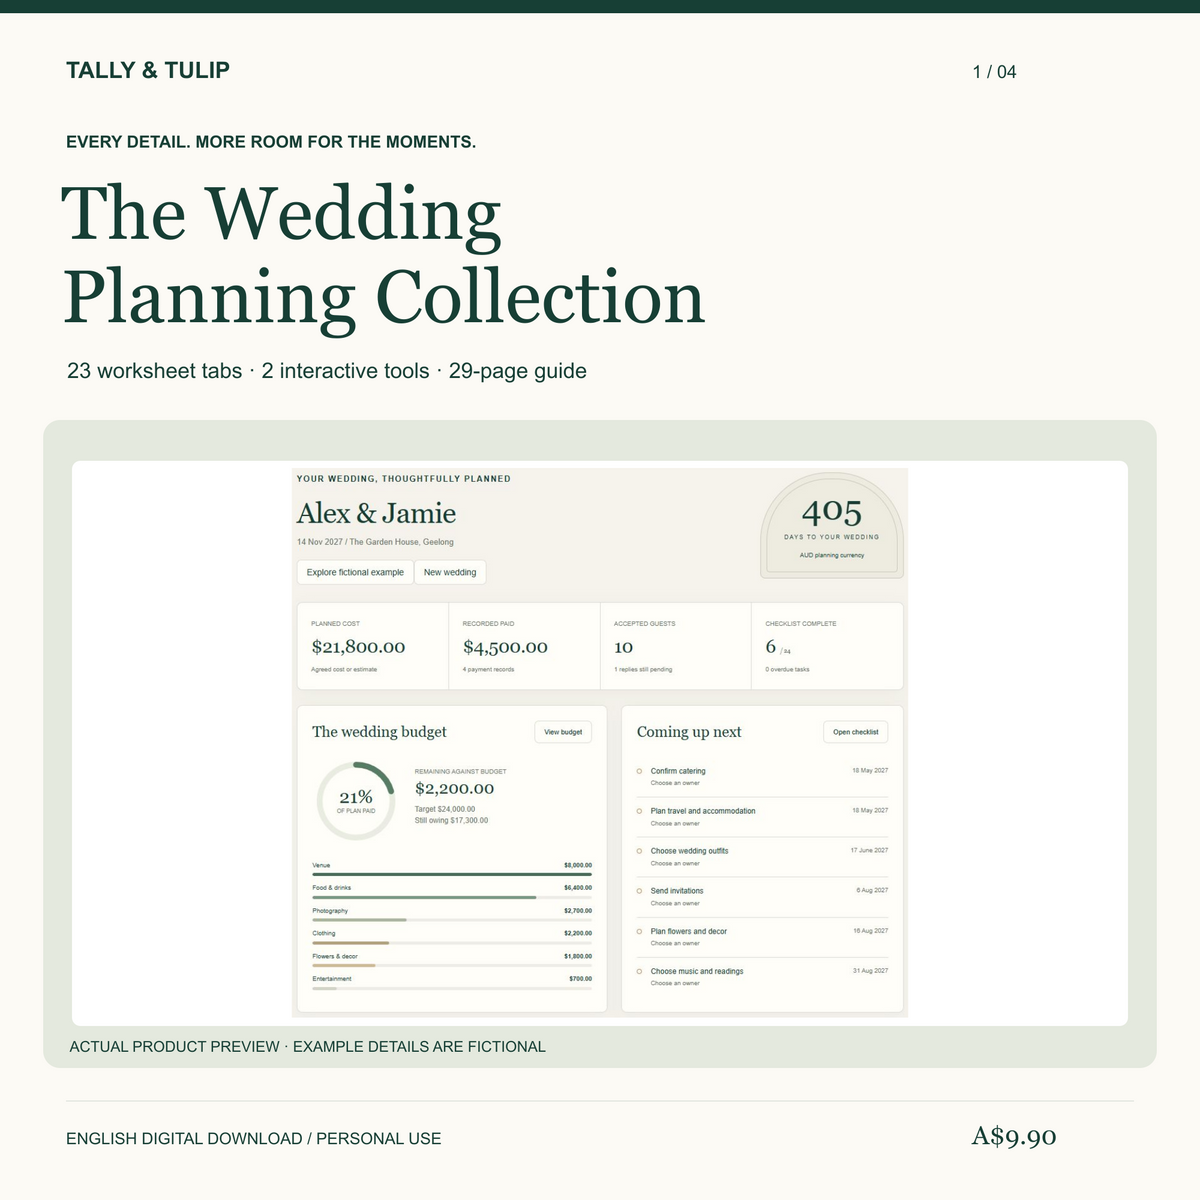The width and height of the screenshot is (1200, 1200).
Task: Click the Remaining against budget $2,200.00
Action: tap(454, 788)
